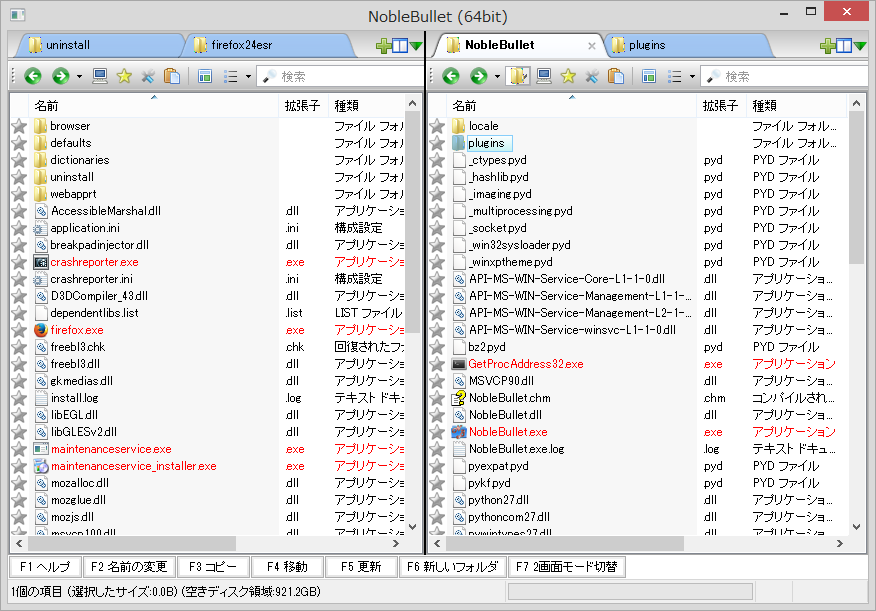Toggle favorite star for MSVCP90.dll
This screenshot has width=876, height=611.
tap(437, 381)
